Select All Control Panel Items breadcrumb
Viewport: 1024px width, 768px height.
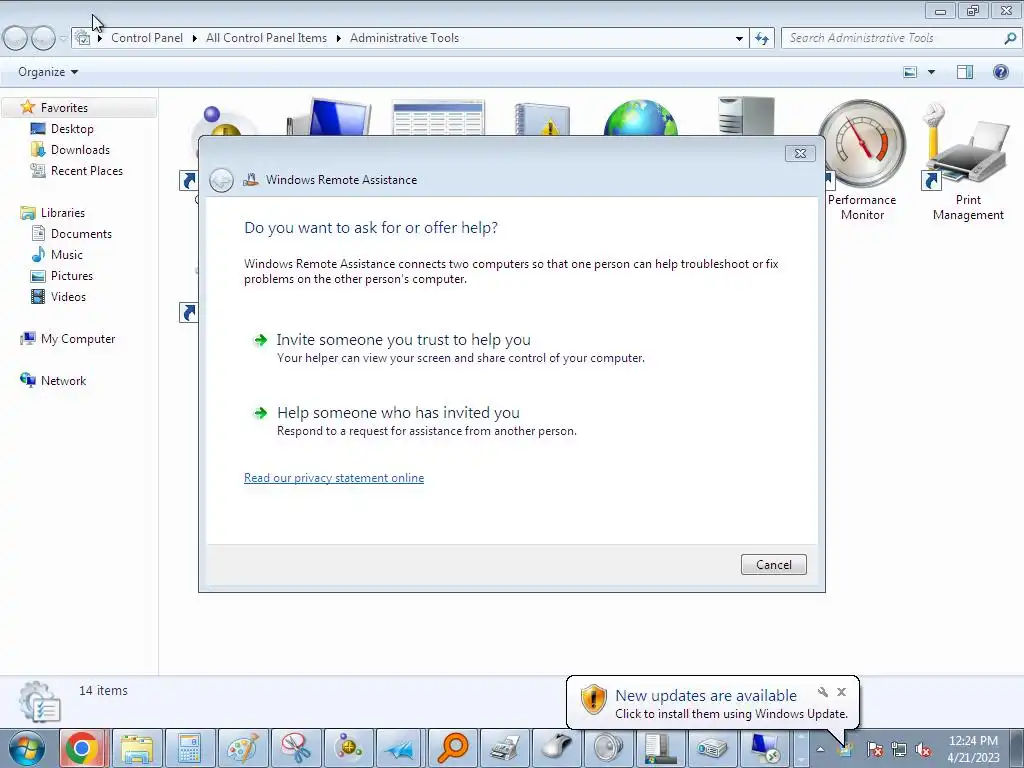(x=266, y=38)
